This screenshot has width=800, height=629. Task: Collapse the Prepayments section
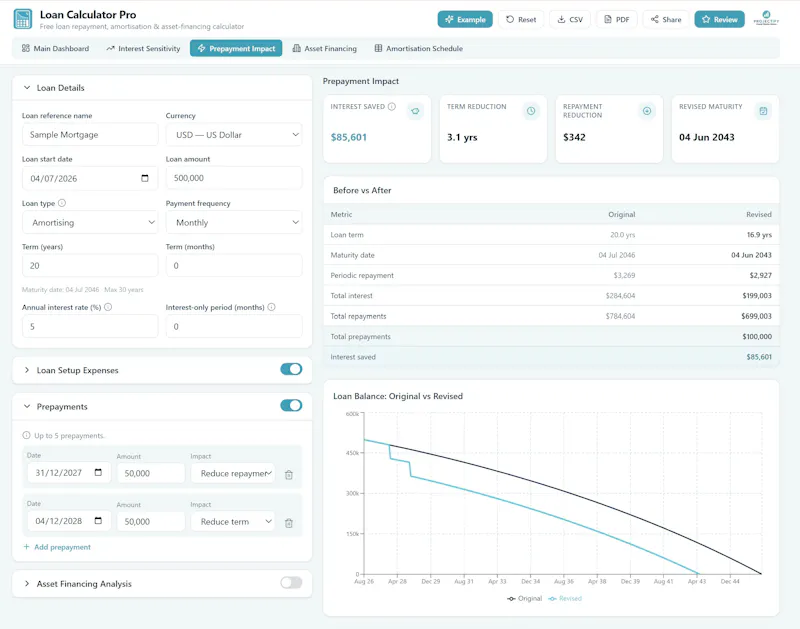coord(27,407)
